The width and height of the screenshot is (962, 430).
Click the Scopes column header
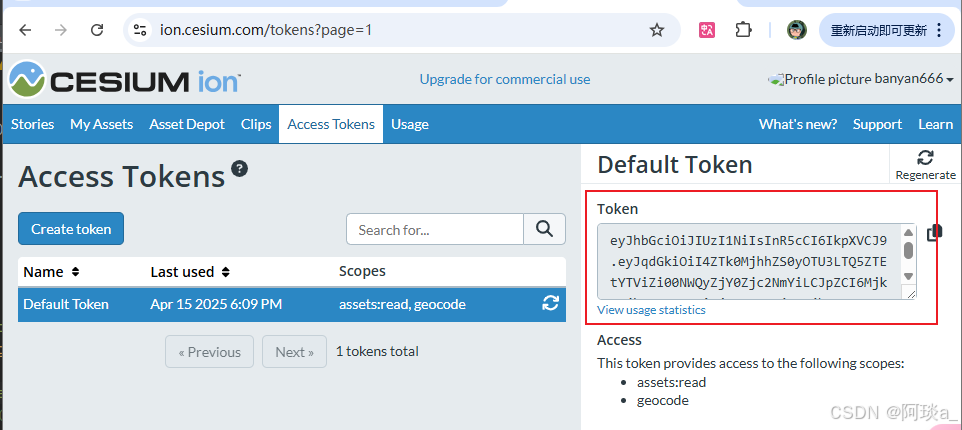coord(362,271)
